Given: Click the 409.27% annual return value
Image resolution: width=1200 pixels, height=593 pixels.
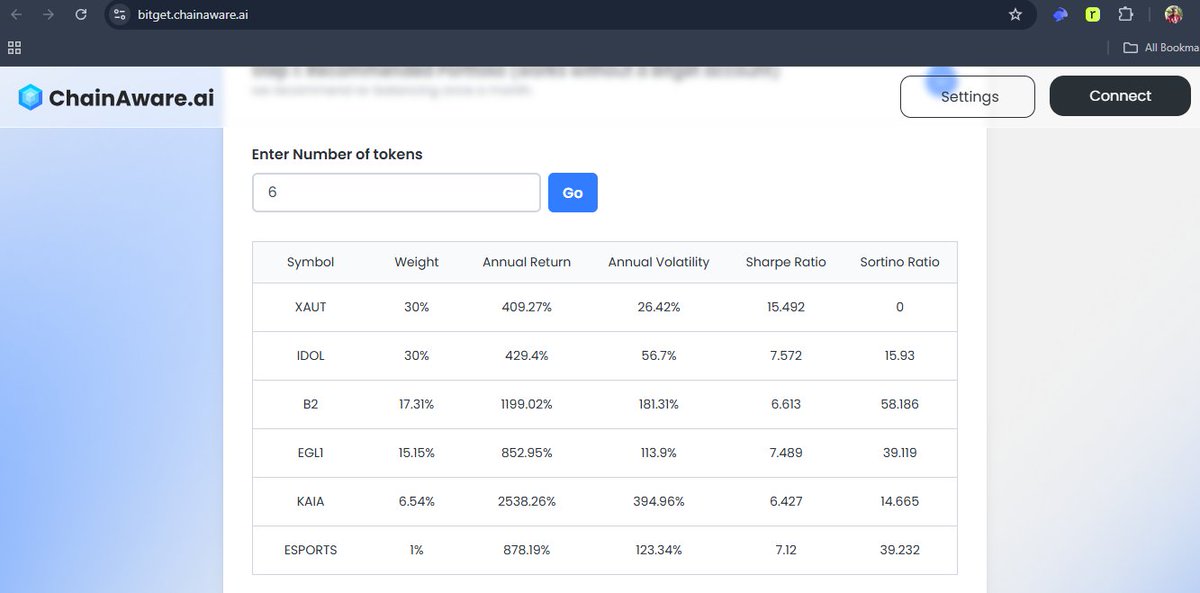Looking at the screenshot, I should point(527,307).
